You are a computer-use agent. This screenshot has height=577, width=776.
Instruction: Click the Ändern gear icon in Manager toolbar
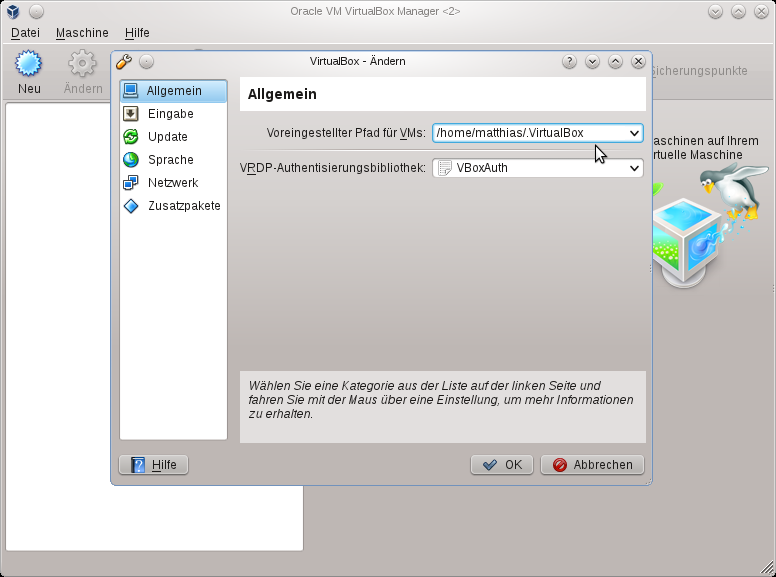coord(82,63)
